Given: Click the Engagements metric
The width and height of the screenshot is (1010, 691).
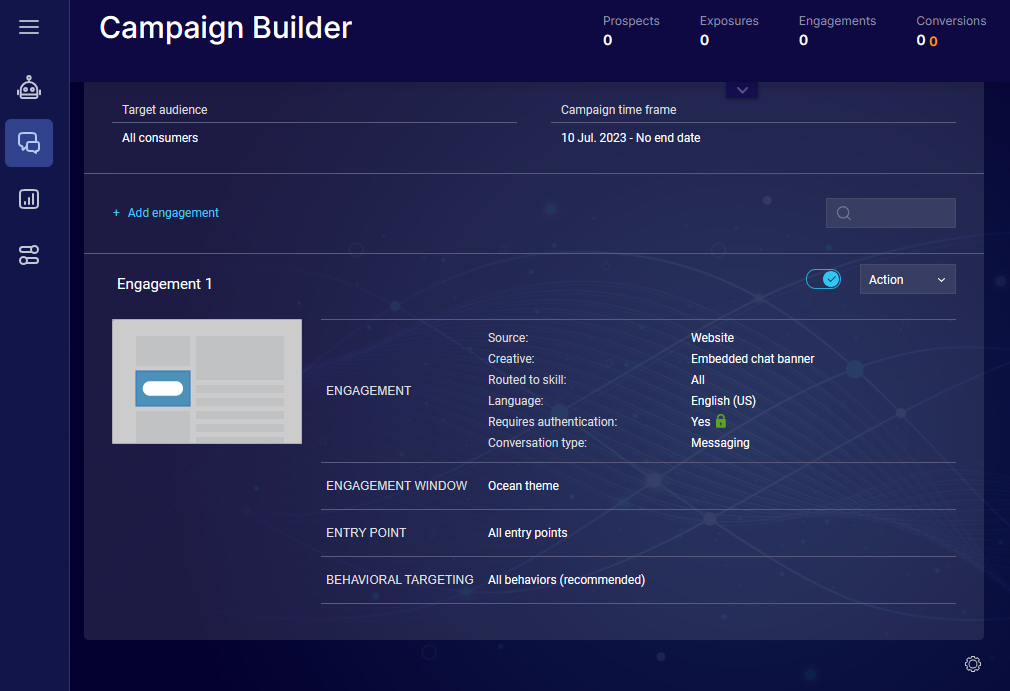Looking at the screenshot, I should point(837,30).
